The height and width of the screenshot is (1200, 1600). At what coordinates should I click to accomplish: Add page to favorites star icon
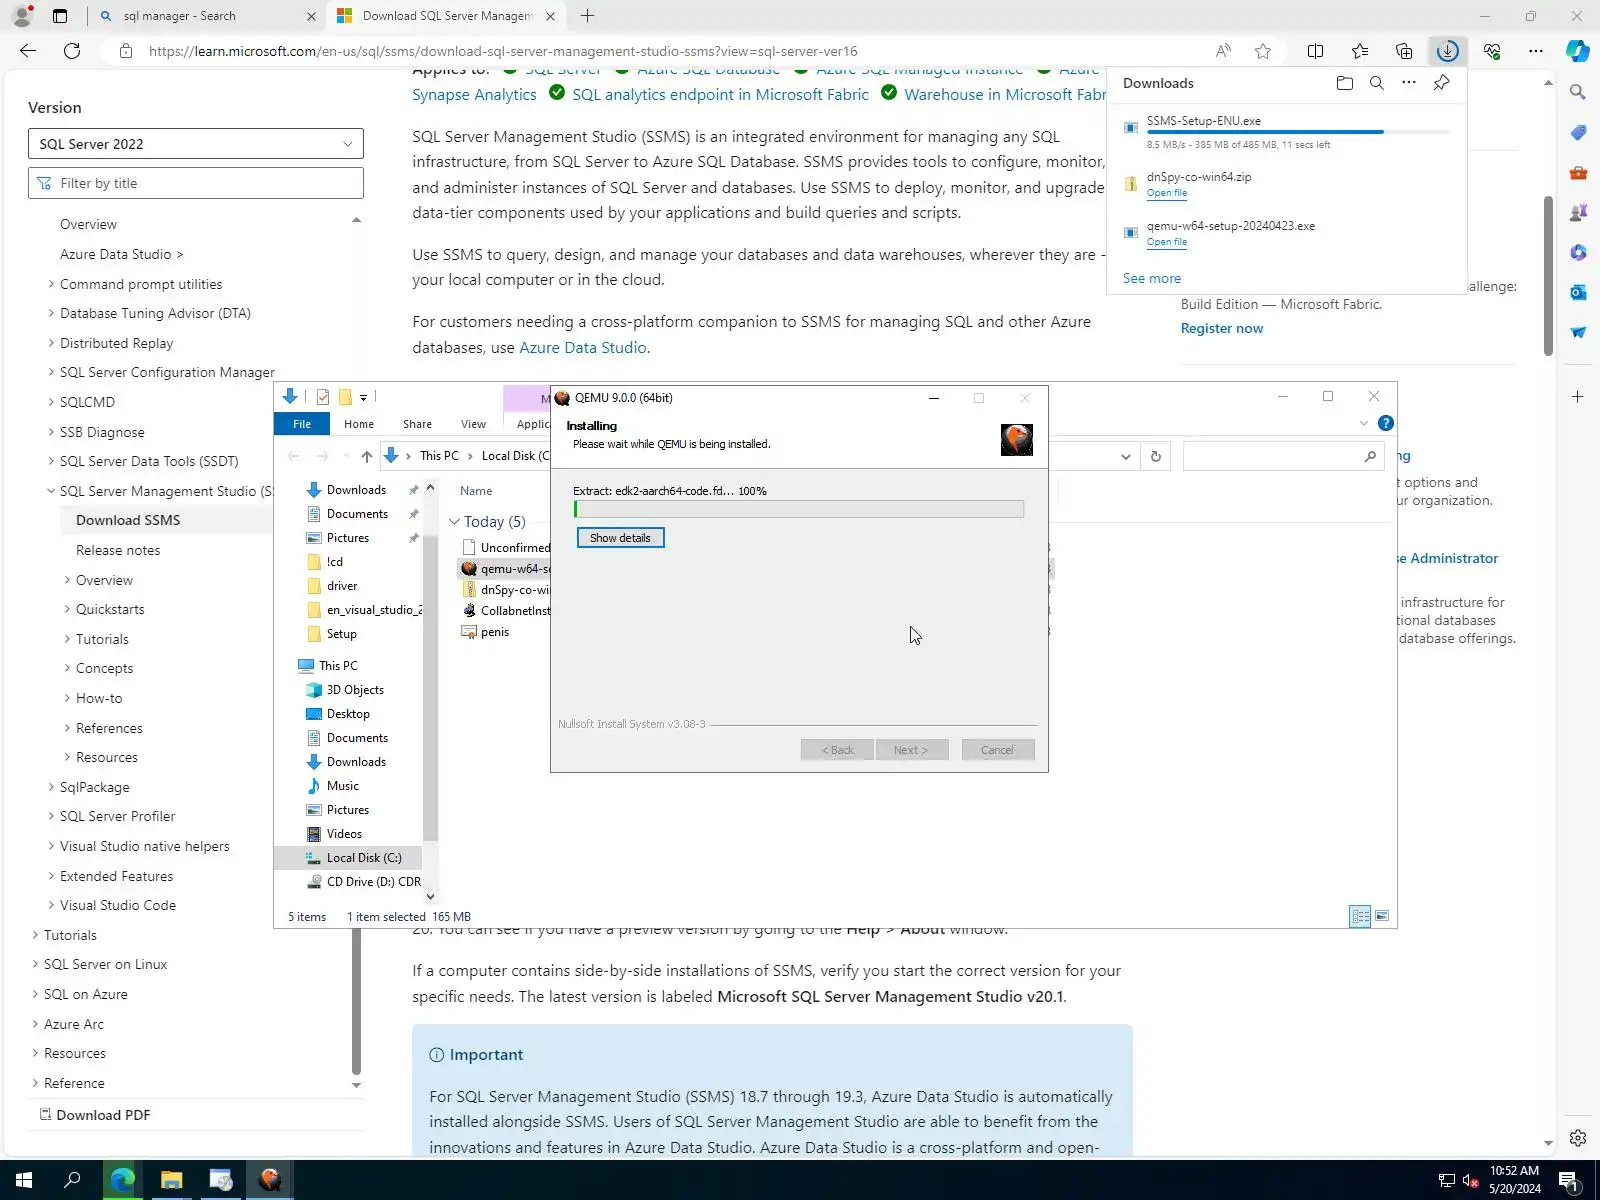pyautogui.click(x=1263, y=51)
